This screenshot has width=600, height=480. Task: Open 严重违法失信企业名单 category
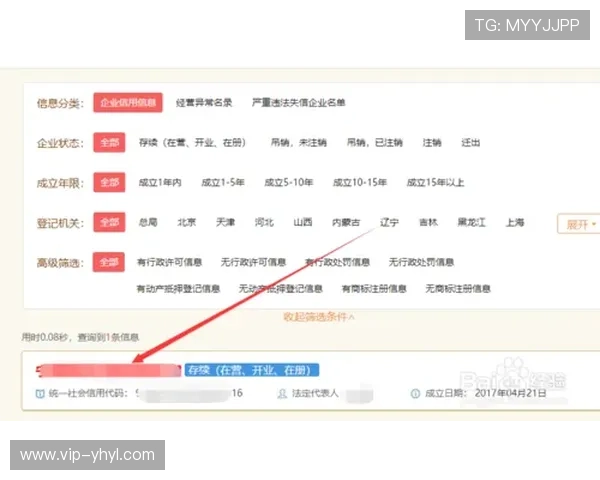[x=298, y=103]
